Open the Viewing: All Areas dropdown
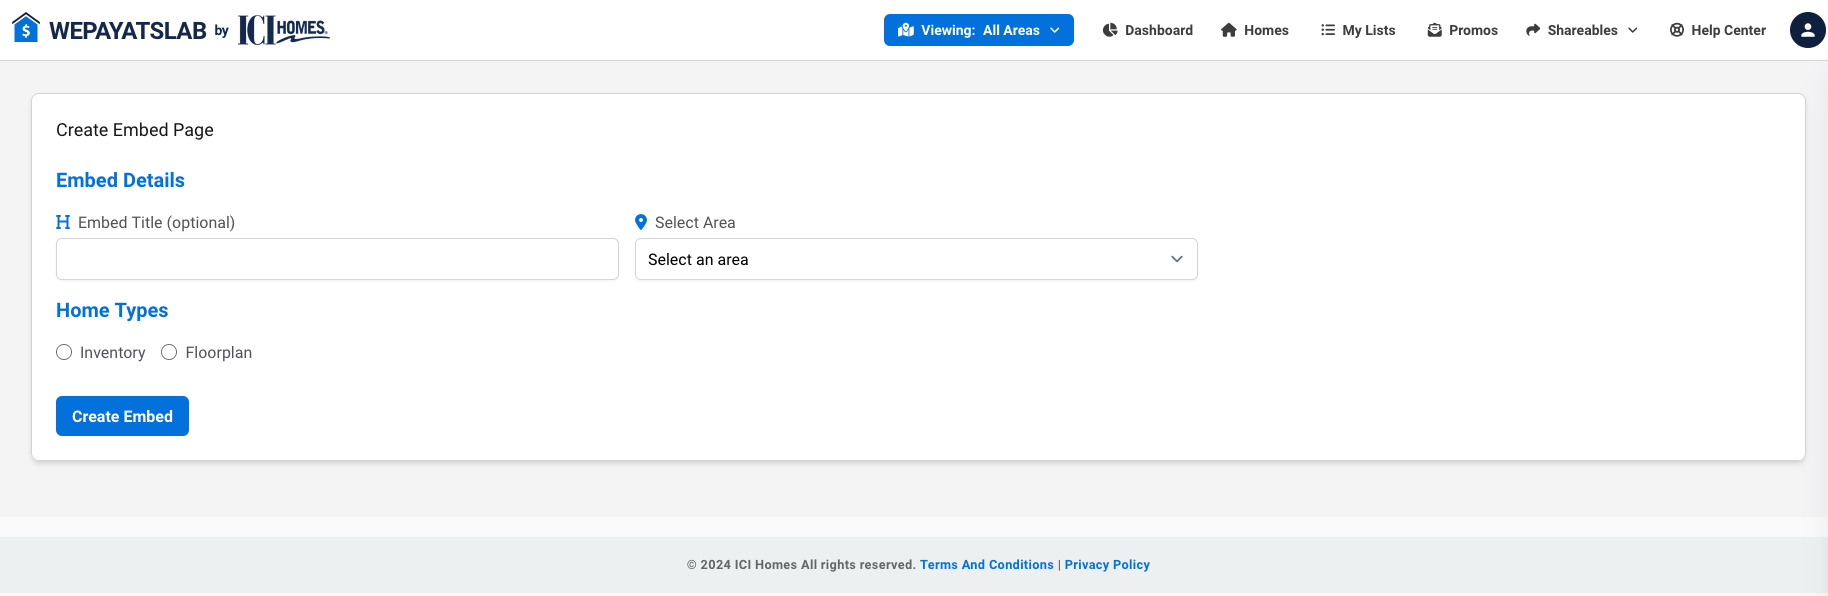1828x596 pixels. point(978,30)
